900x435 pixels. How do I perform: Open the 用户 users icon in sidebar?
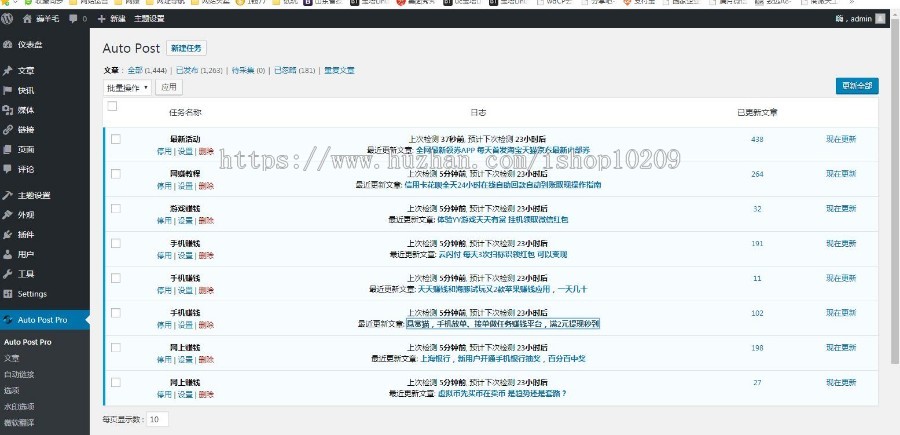click(x=8, y=254)
